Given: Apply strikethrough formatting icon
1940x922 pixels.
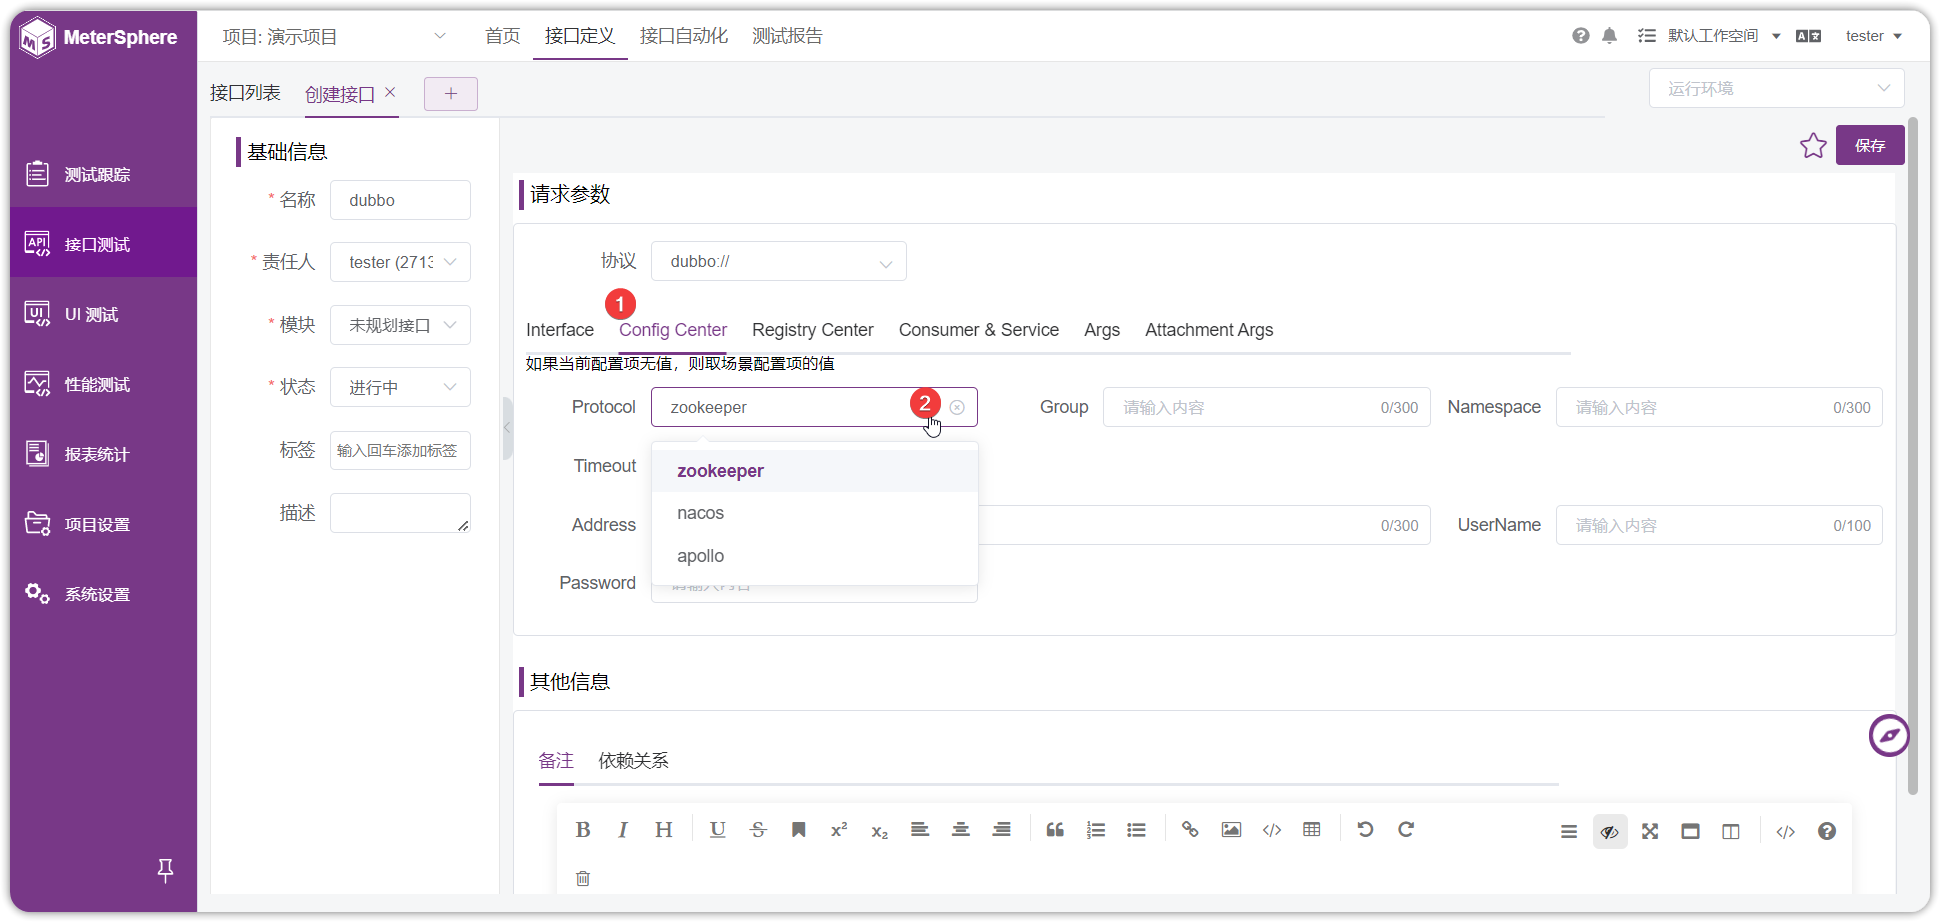Looking at the screenshot, I should click(758, 830).
